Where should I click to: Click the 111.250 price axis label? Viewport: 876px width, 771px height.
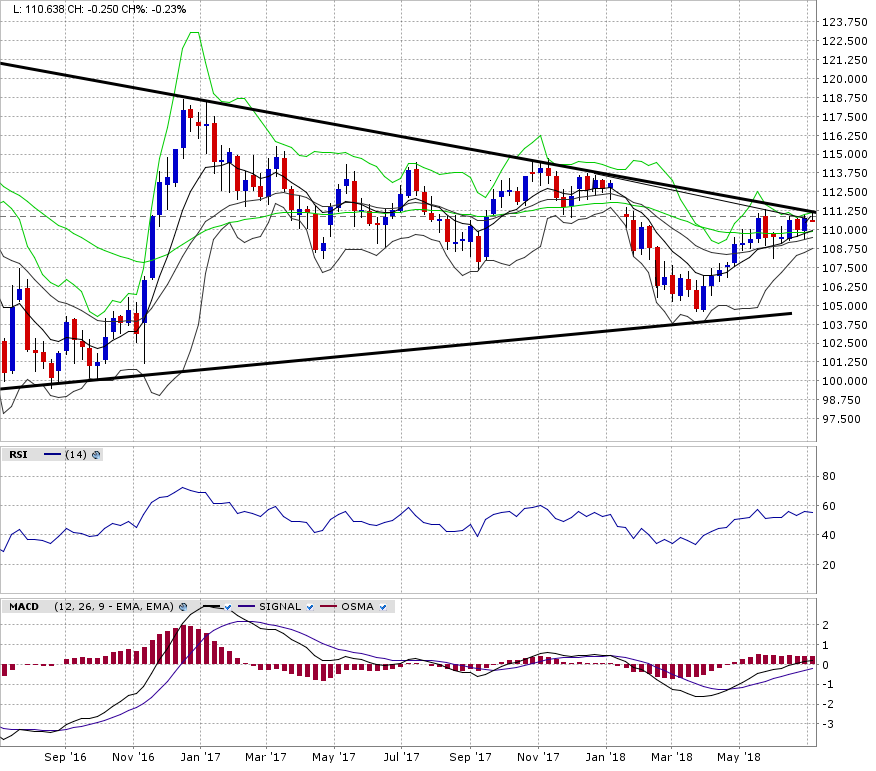(x=845, y=211)
